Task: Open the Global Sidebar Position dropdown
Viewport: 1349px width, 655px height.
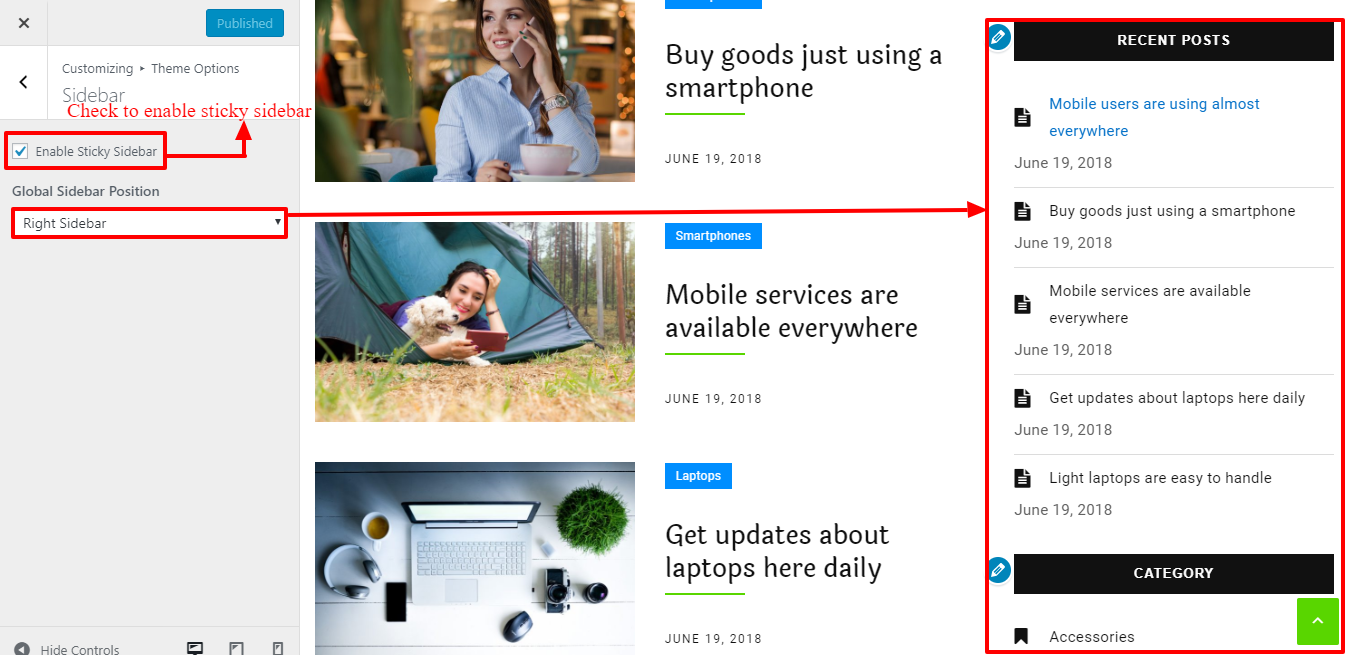Action: (x=149, y=223)
